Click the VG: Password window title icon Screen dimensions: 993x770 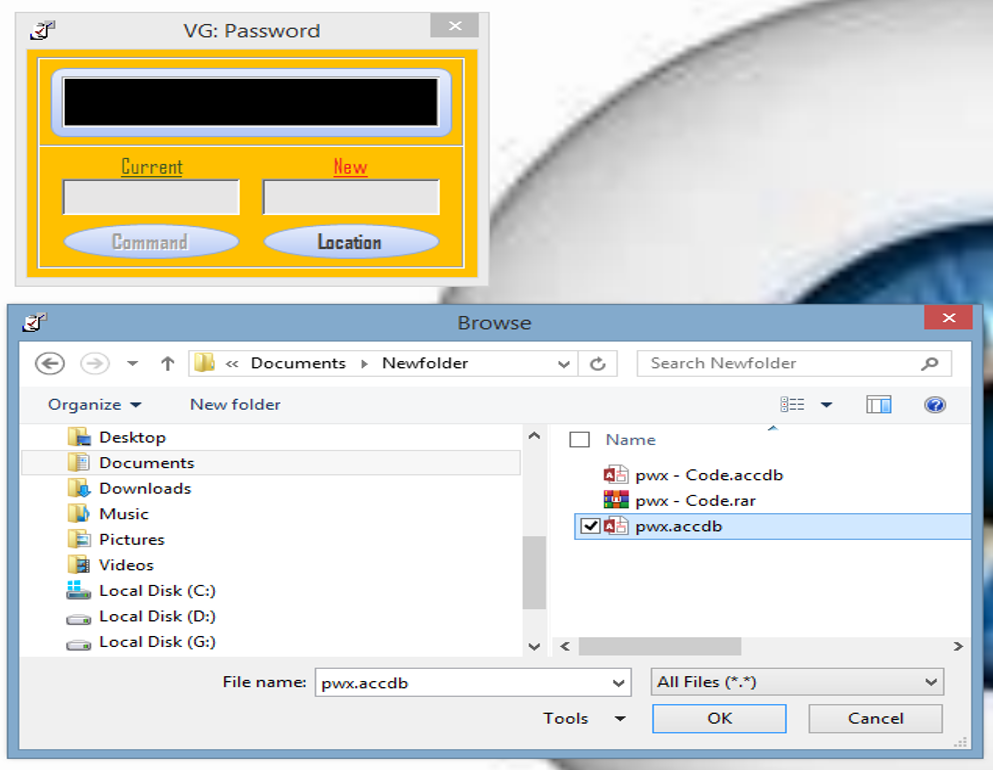coord(42,30)
